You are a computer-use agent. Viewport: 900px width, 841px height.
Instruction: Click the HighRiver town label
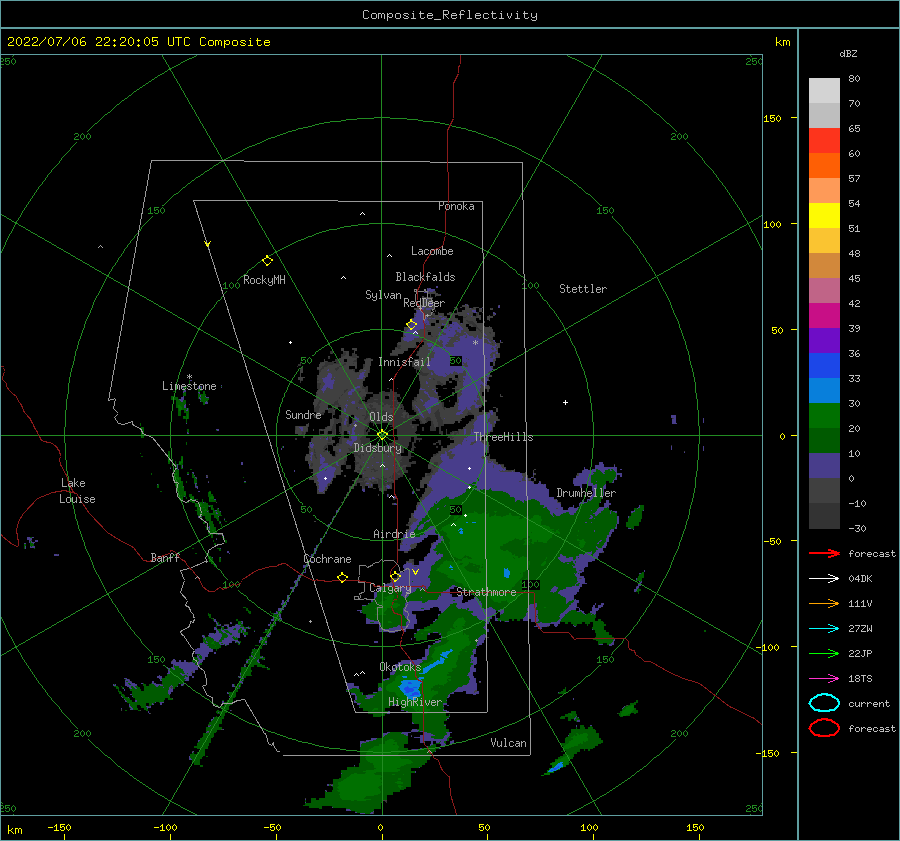point(415,702)
